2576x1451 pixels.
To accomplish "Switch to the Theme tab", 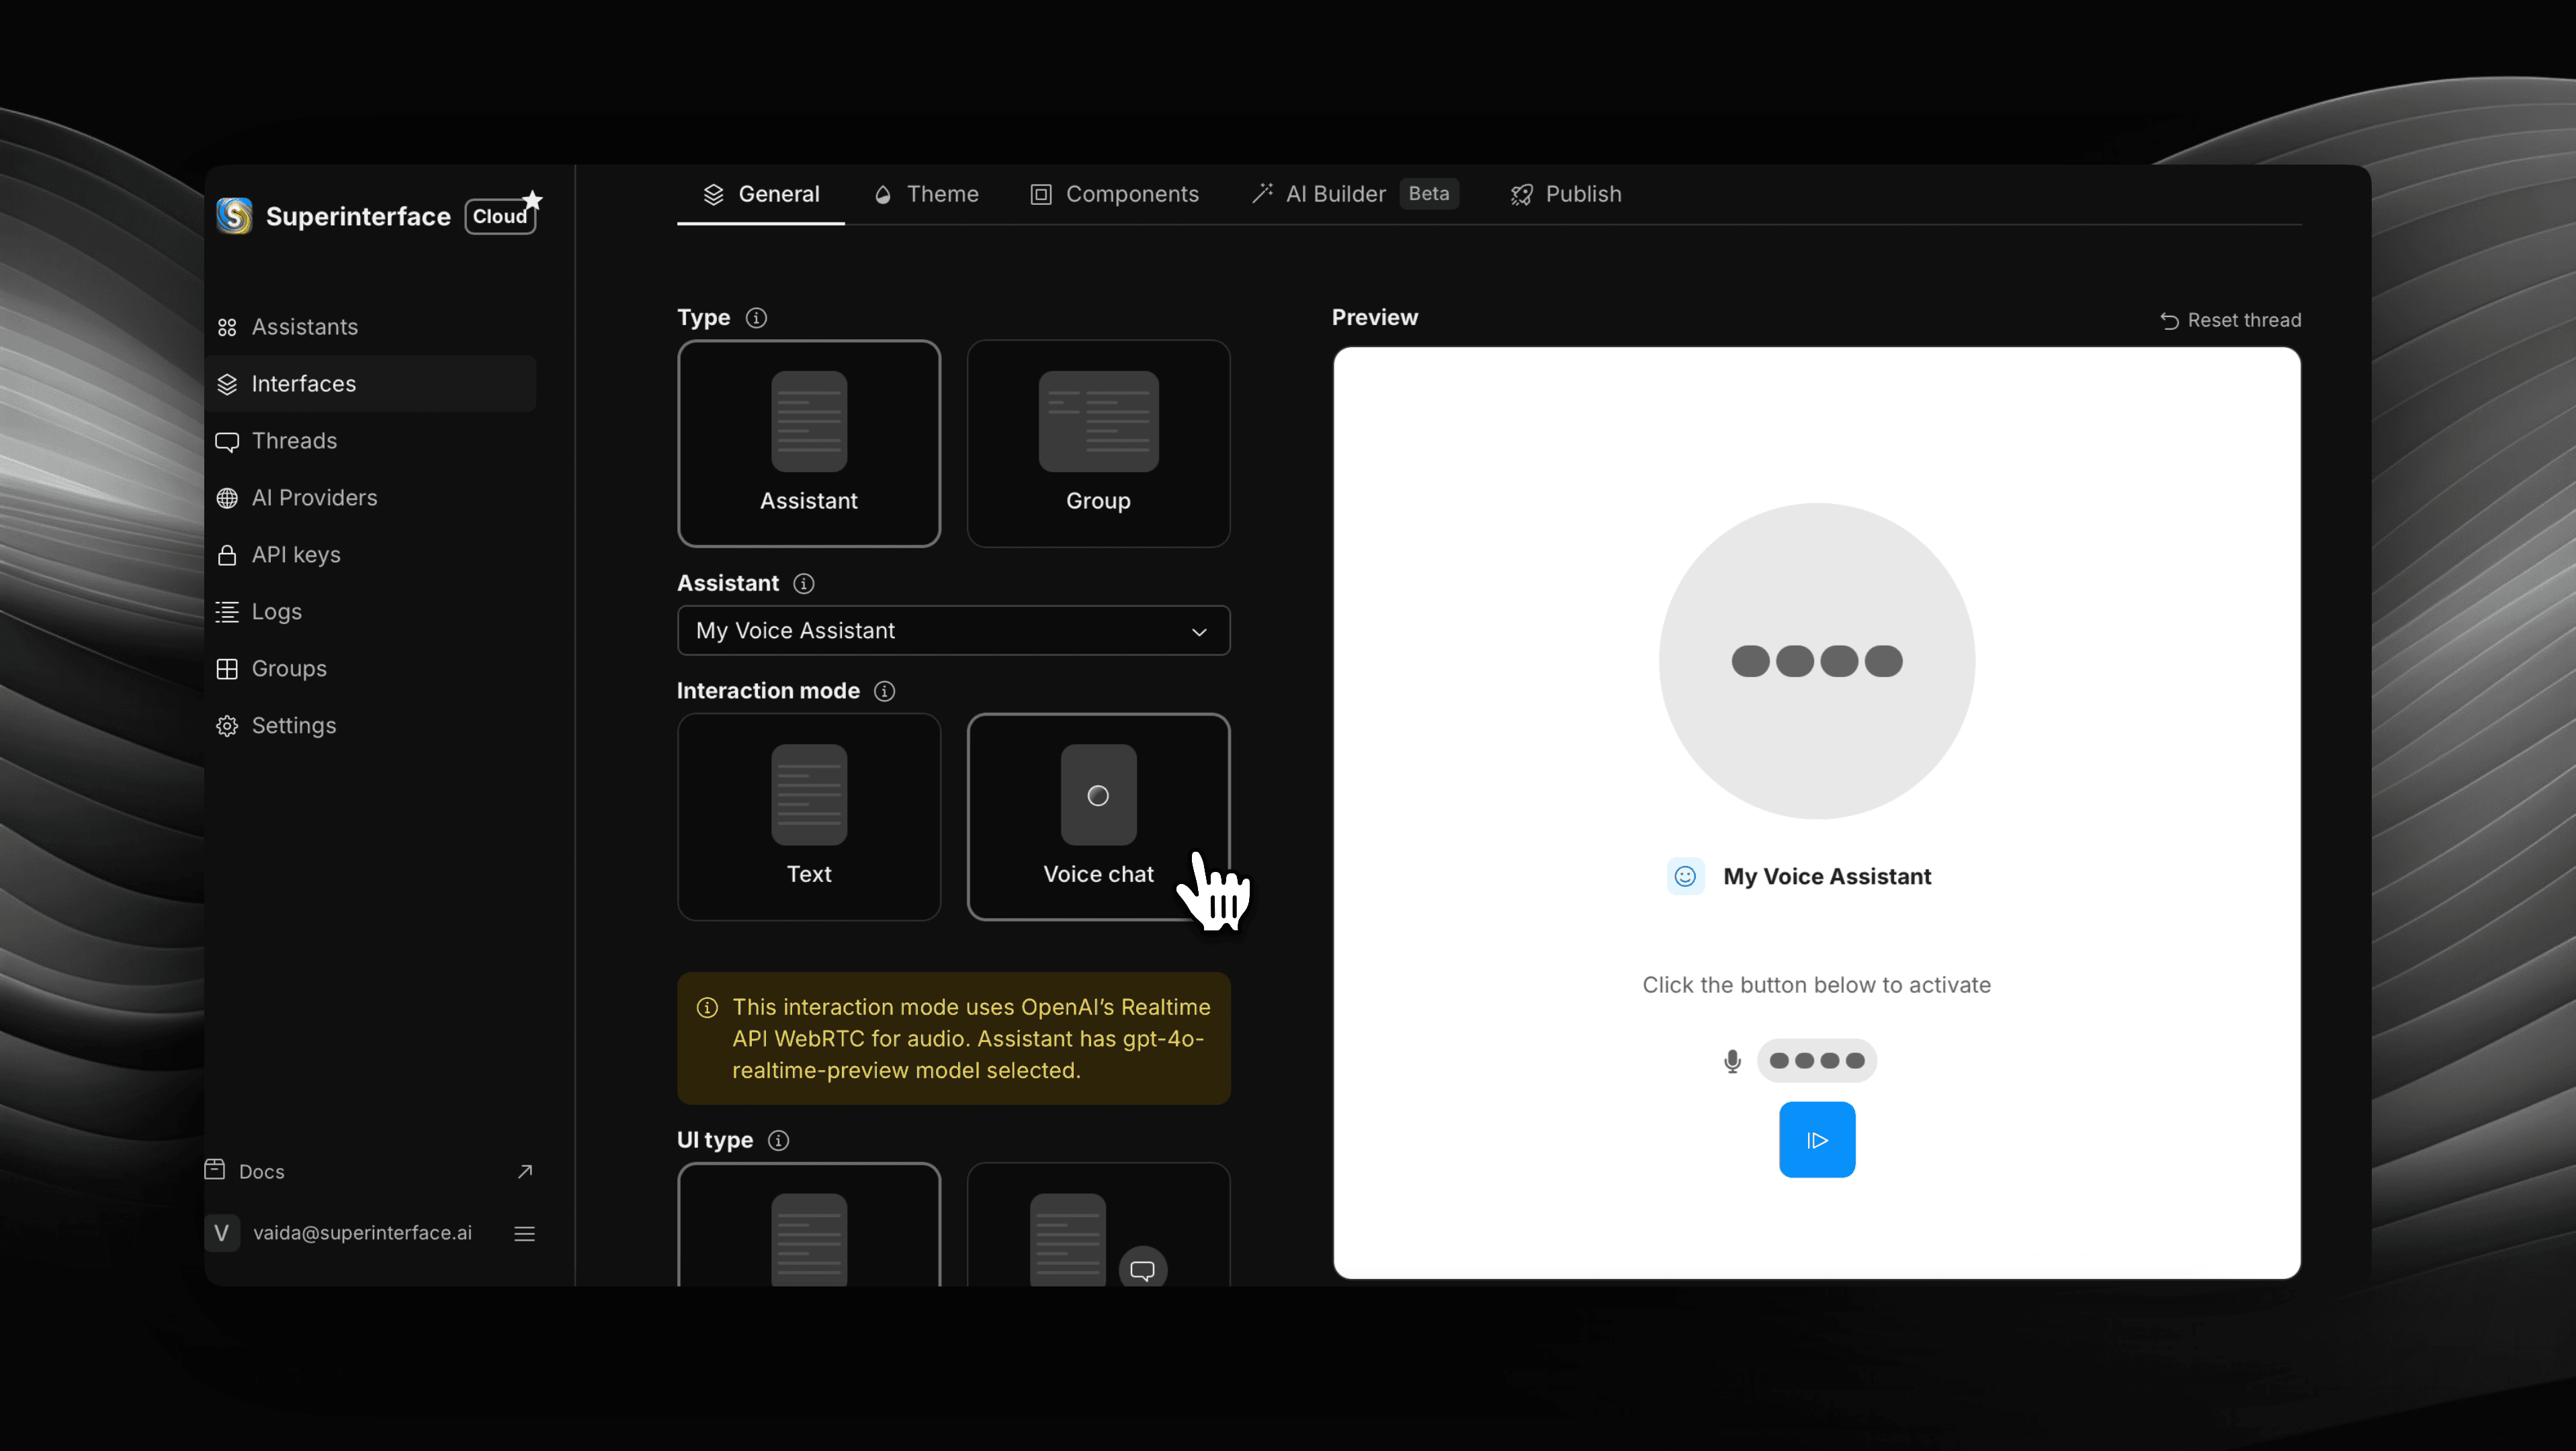I will click(x=925, y=194).
